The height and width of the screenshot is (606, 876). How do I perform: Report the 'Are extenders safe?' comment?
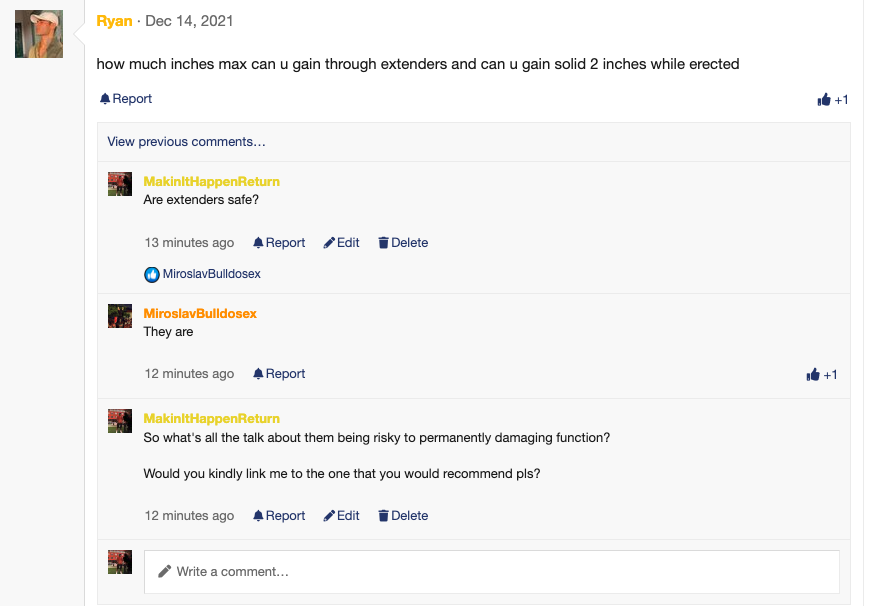pyautogui.click(x=279, y=242)
